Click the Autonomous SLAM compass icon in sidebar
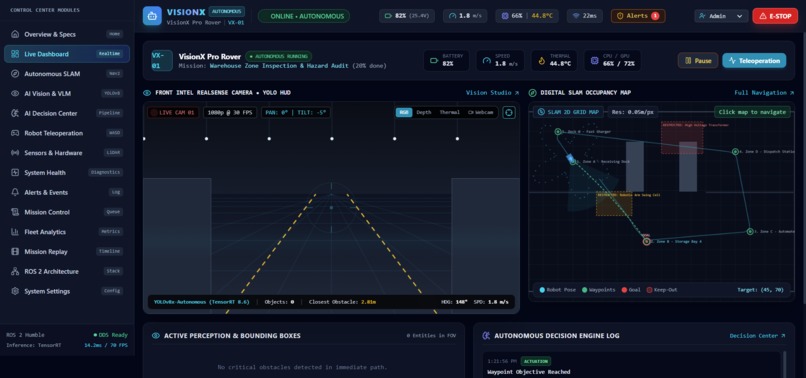Screen dimensions: 806x378 [14, 74]
